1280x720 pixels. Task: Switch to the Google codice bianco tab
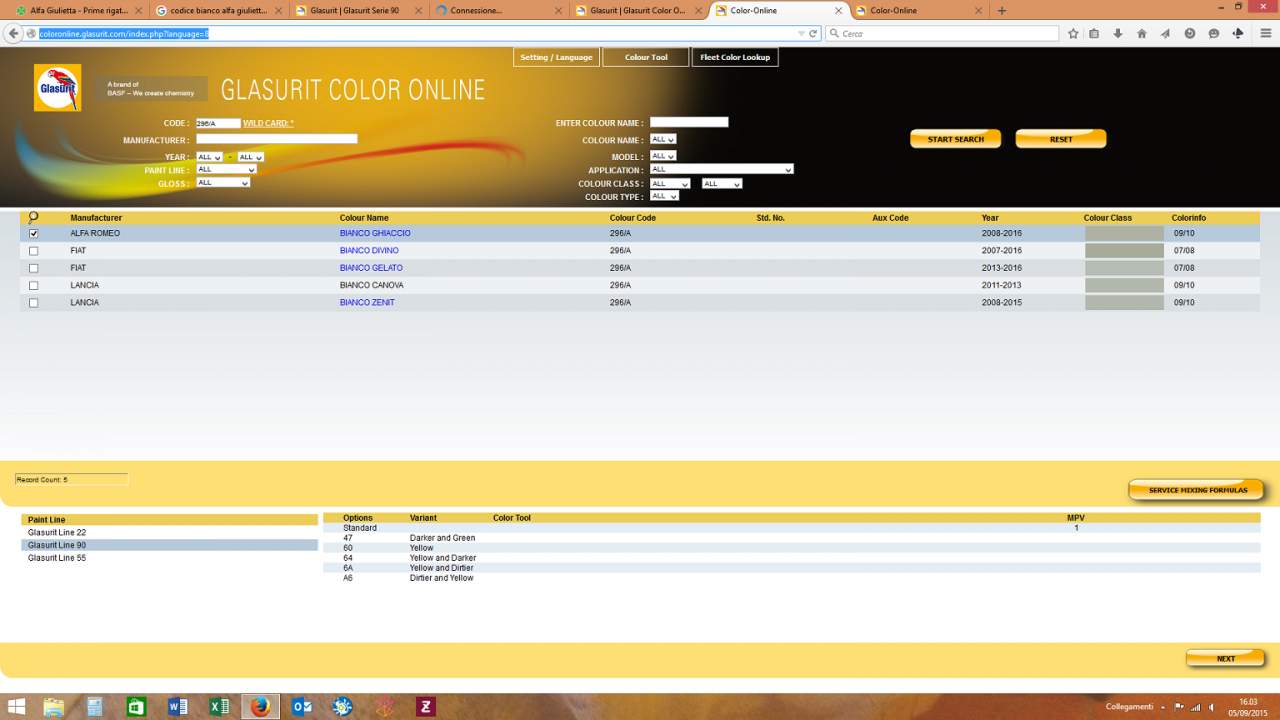pos(219,11)
